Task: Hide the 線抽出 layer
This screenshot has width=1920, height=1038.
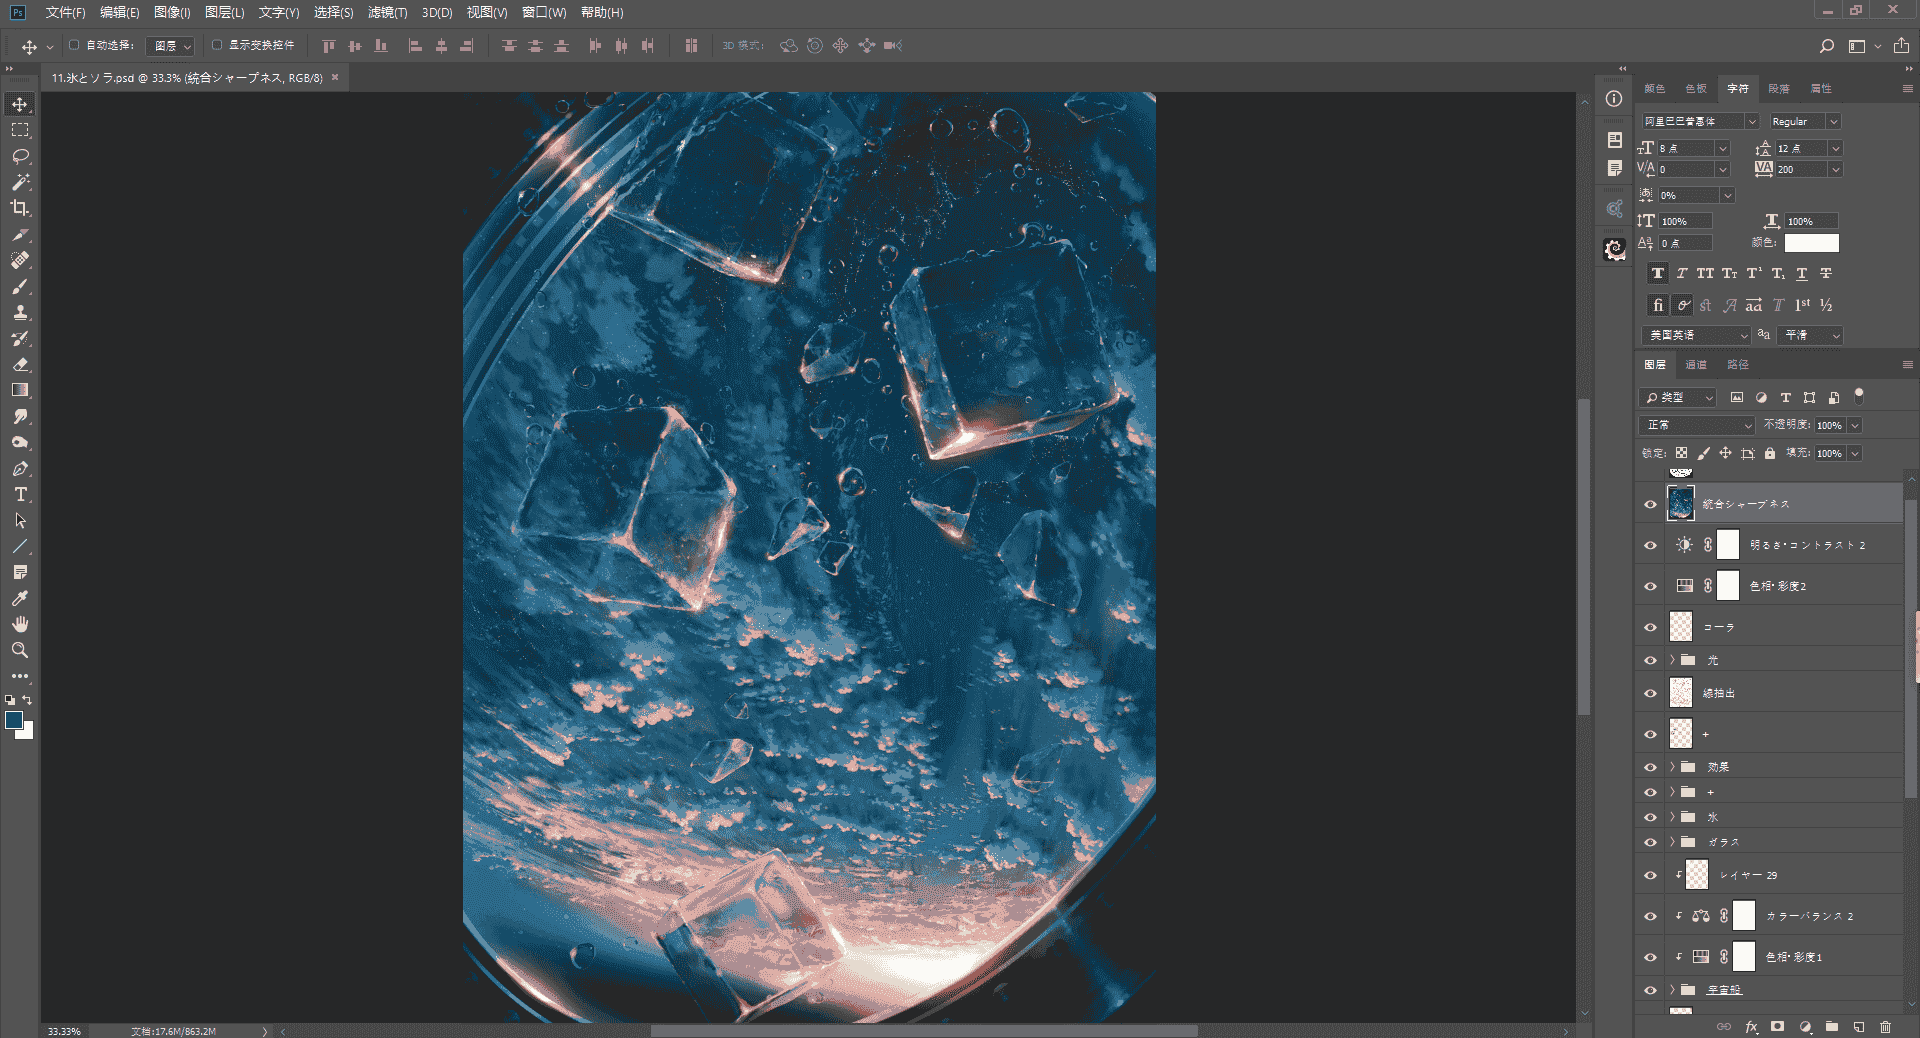Action: pyautogui.click(x=1650, y=693)
